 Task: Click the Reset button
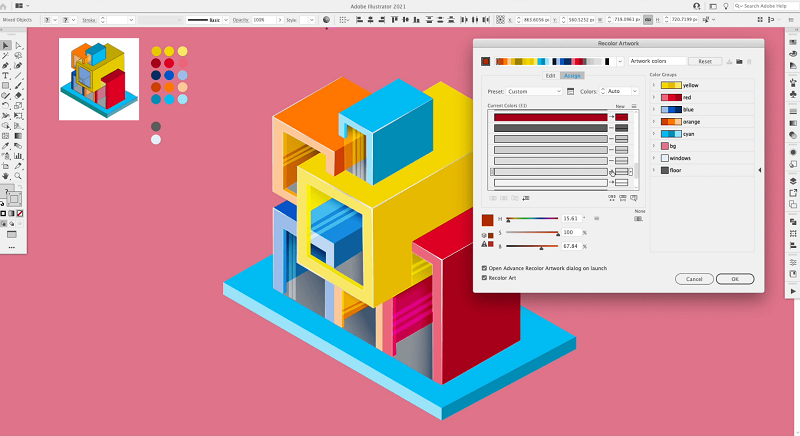(x=704, y=61)
